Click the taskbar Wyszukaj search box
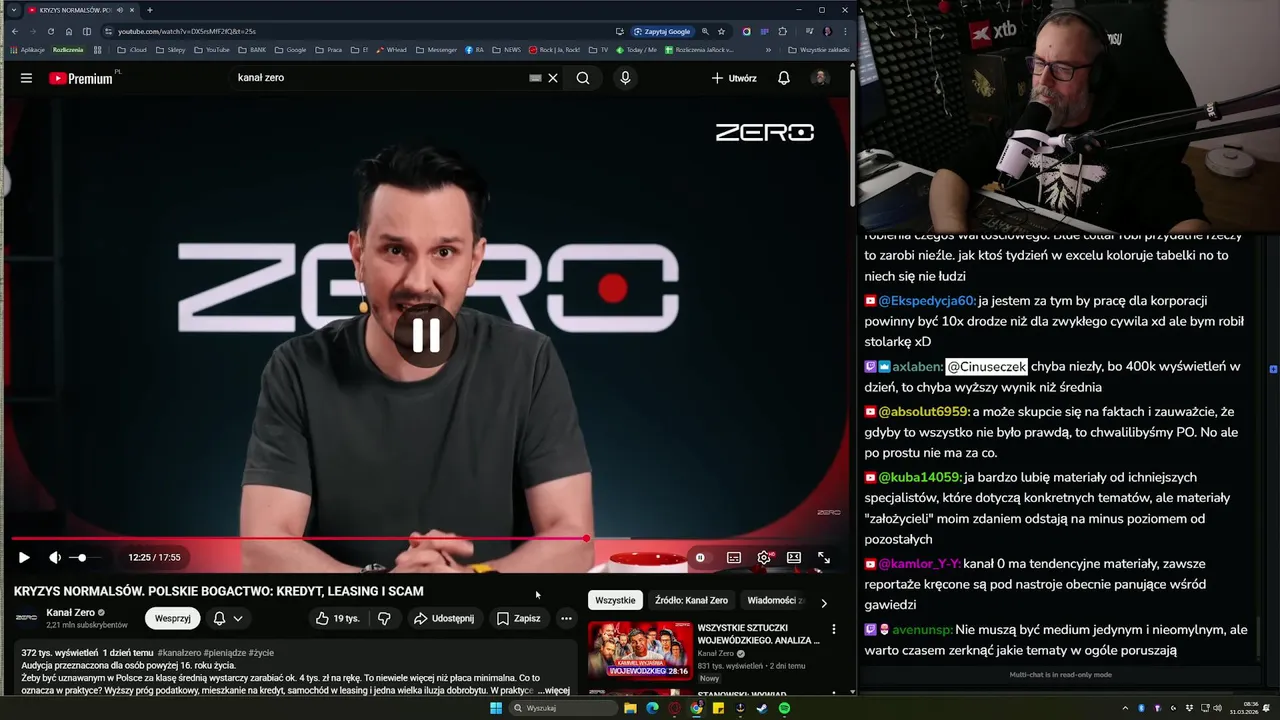This screenshot has height=720, width=1280. [x=564, y=708]
